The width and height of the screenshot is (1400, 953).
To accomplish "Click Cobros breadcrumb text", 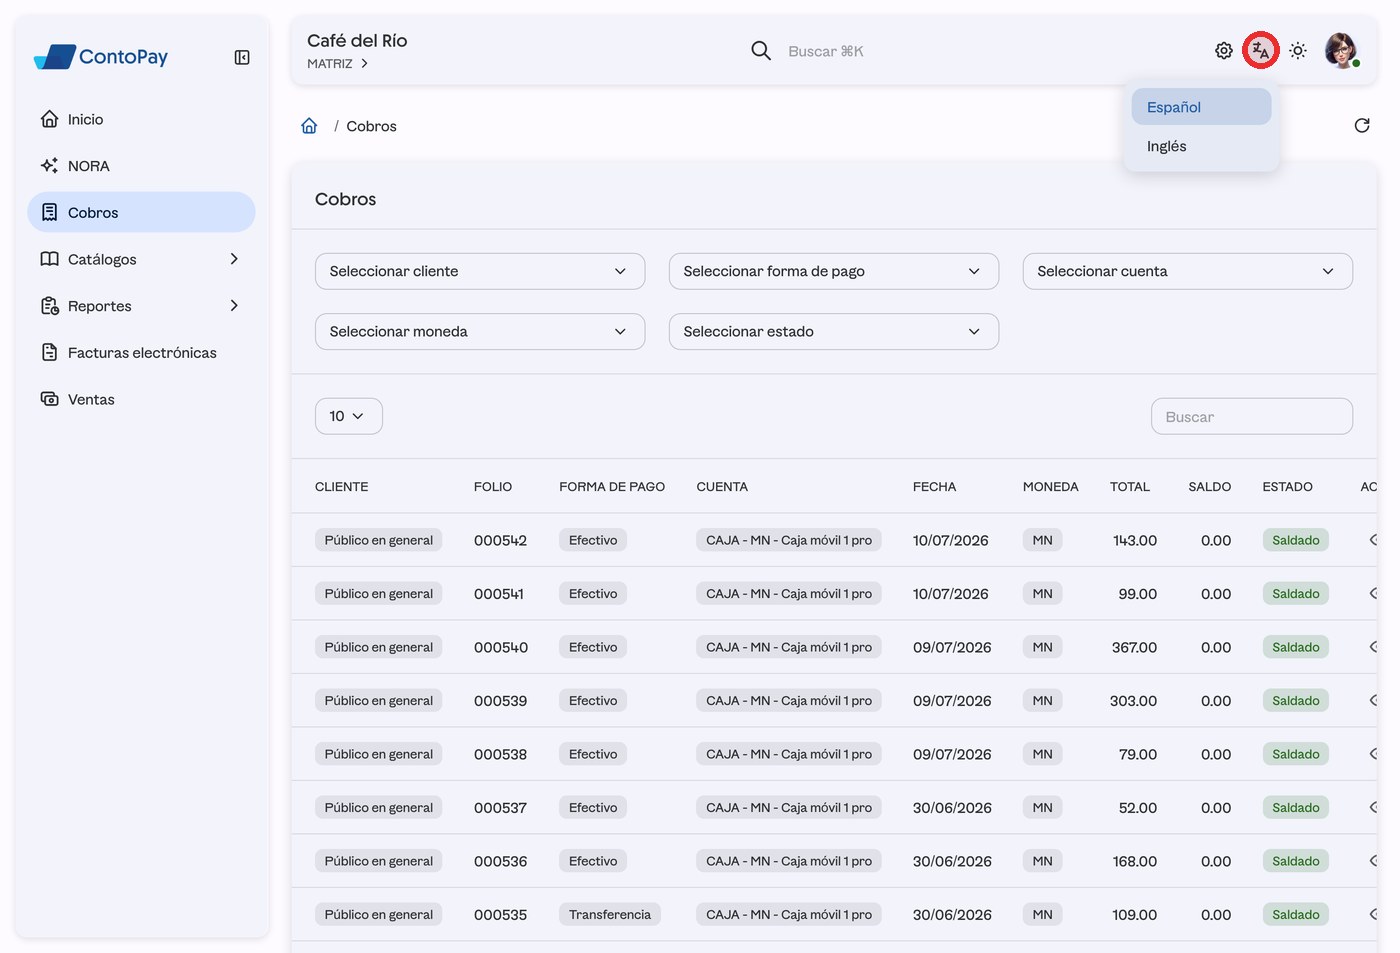I will click(x=371, y=126).
